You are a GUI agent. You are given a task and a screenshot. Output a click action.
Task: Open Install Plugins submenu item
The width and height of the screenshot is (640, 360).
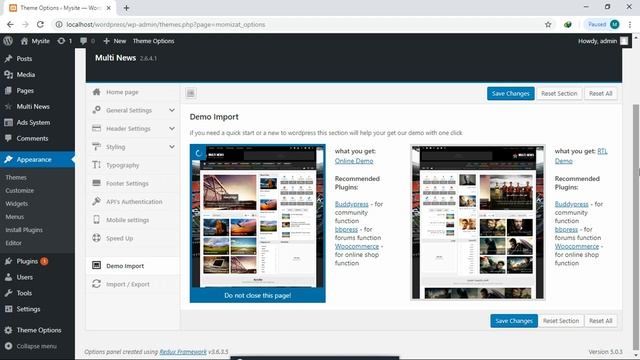pyautogui.click(x=24, y=229)
